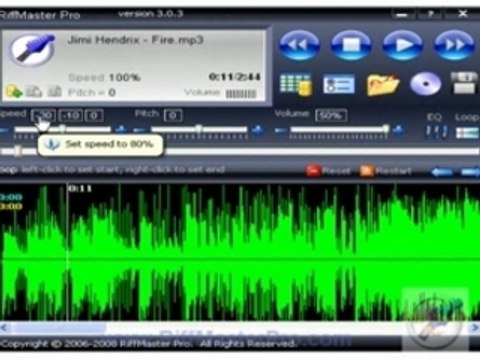Click the blue left arrow next to Restart
The image size is (480, 360).
(x=442, y=172)
